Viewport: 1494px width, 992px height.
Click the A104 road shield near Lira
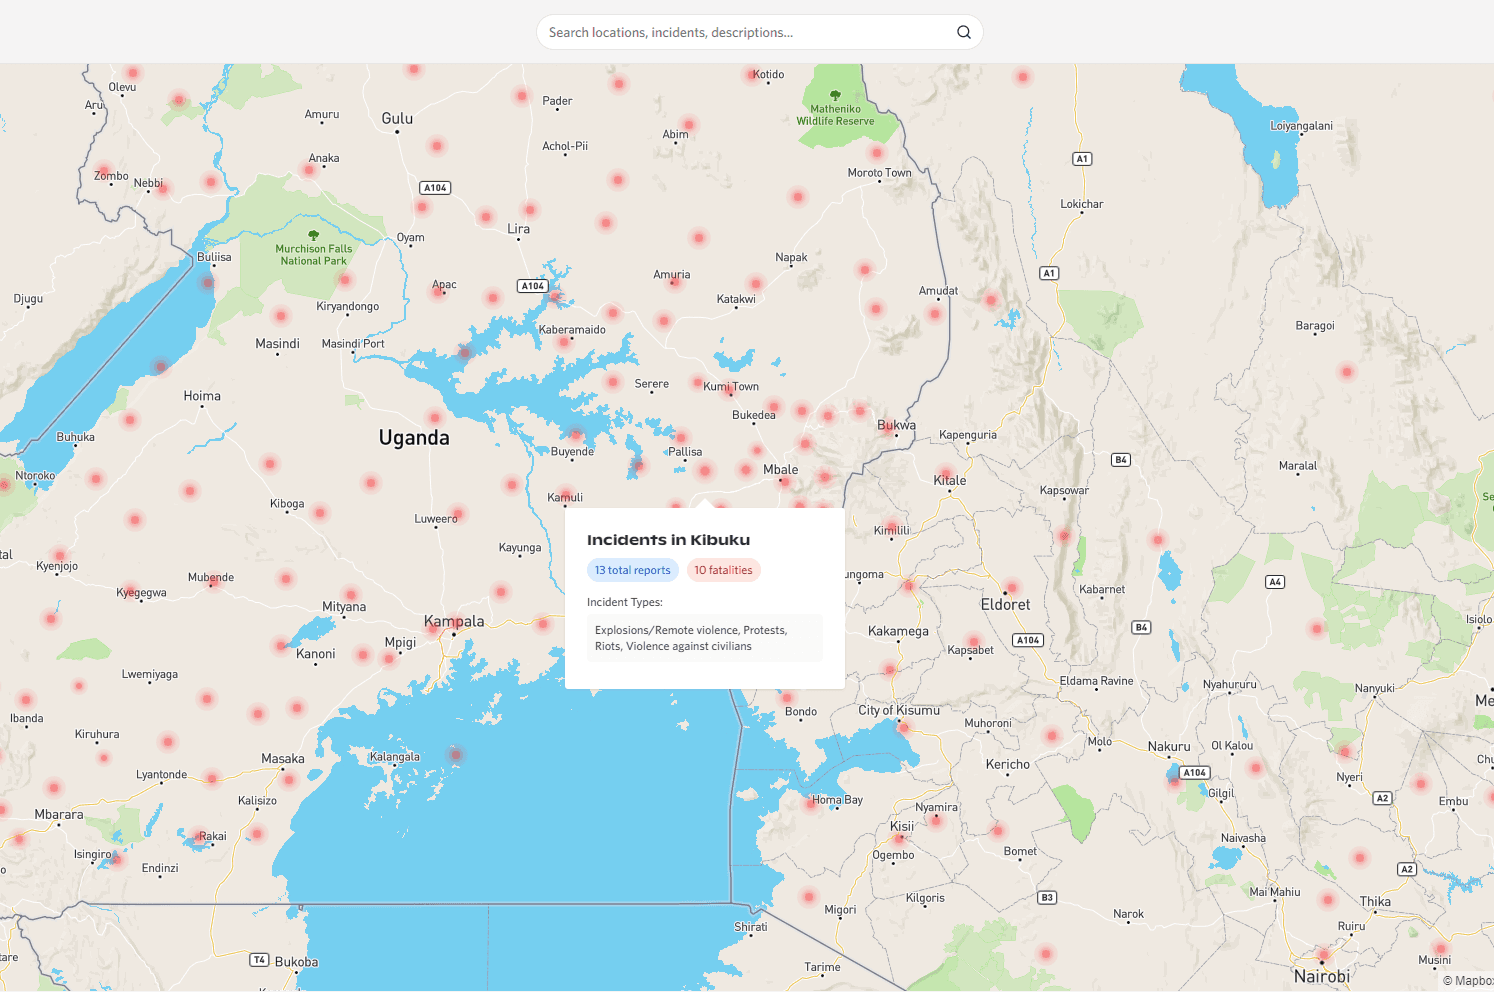[x=533, y=286]
